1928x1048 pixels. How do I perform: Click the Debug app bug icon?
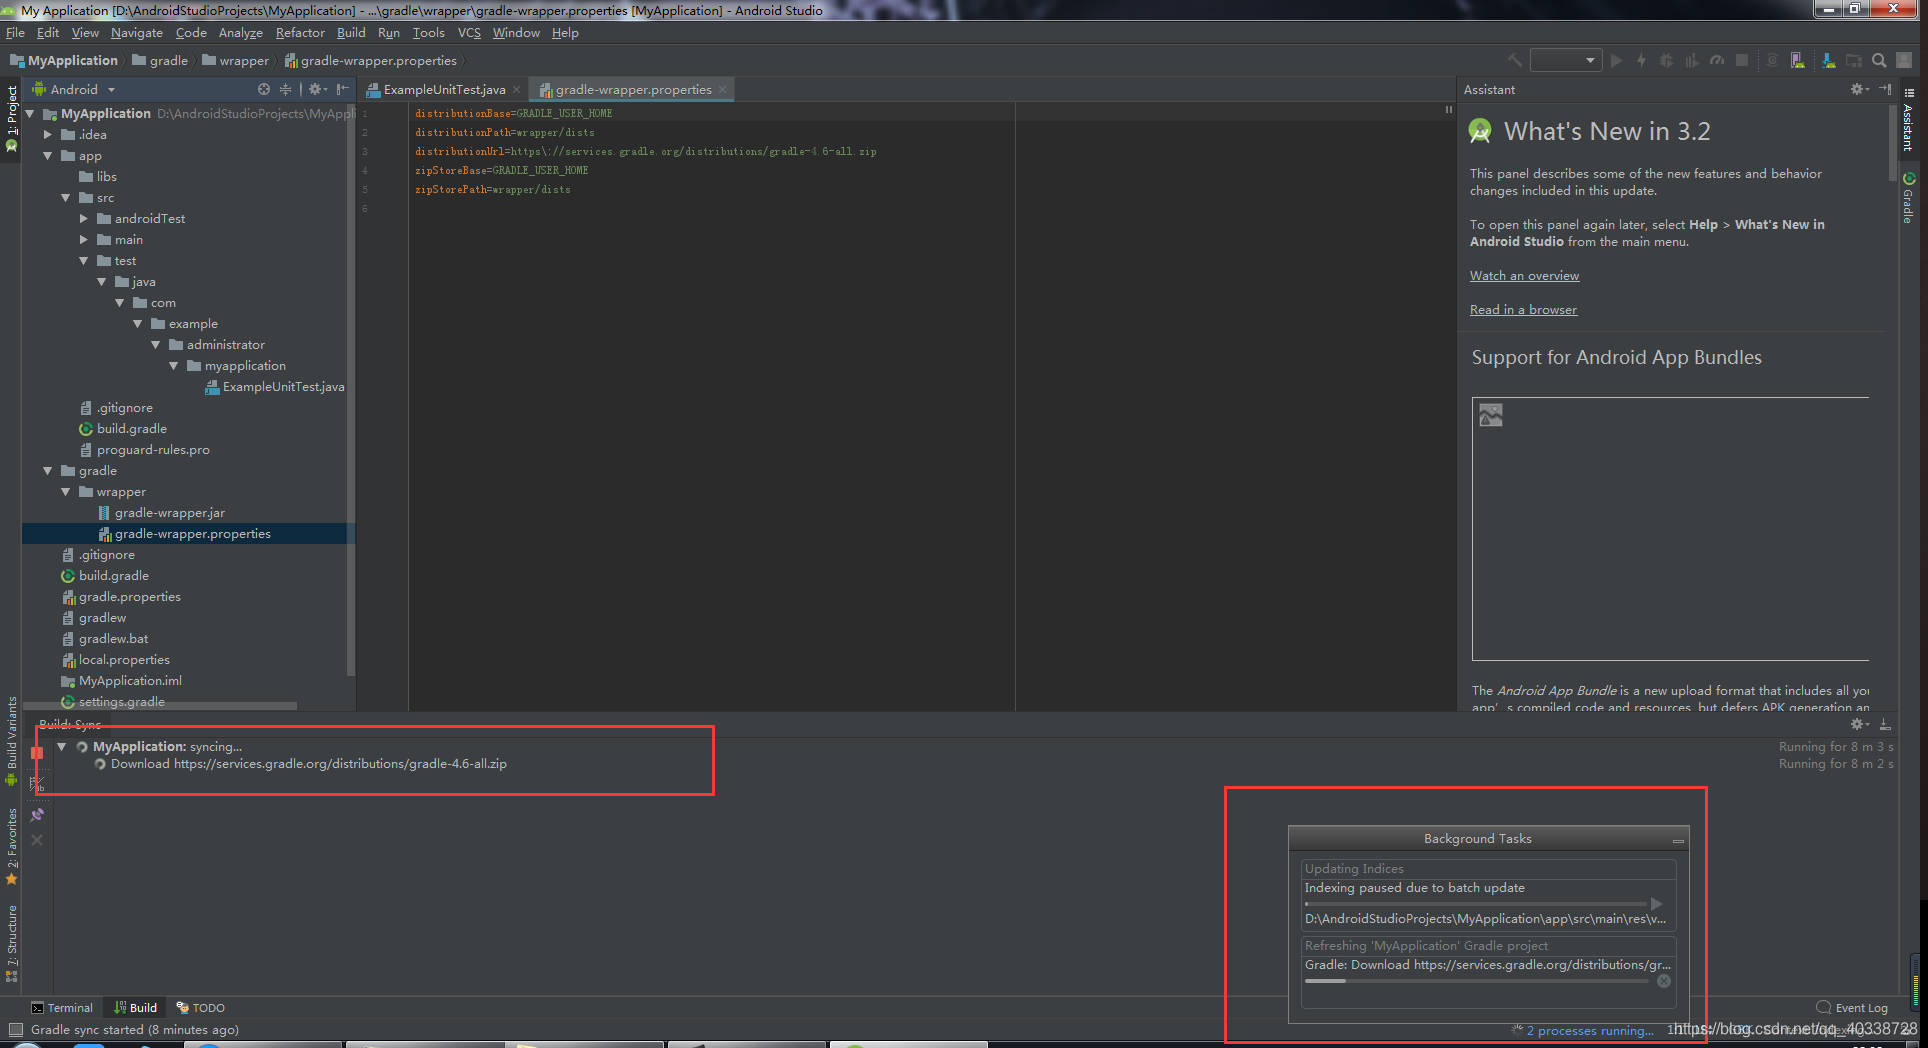[1666, 61]
